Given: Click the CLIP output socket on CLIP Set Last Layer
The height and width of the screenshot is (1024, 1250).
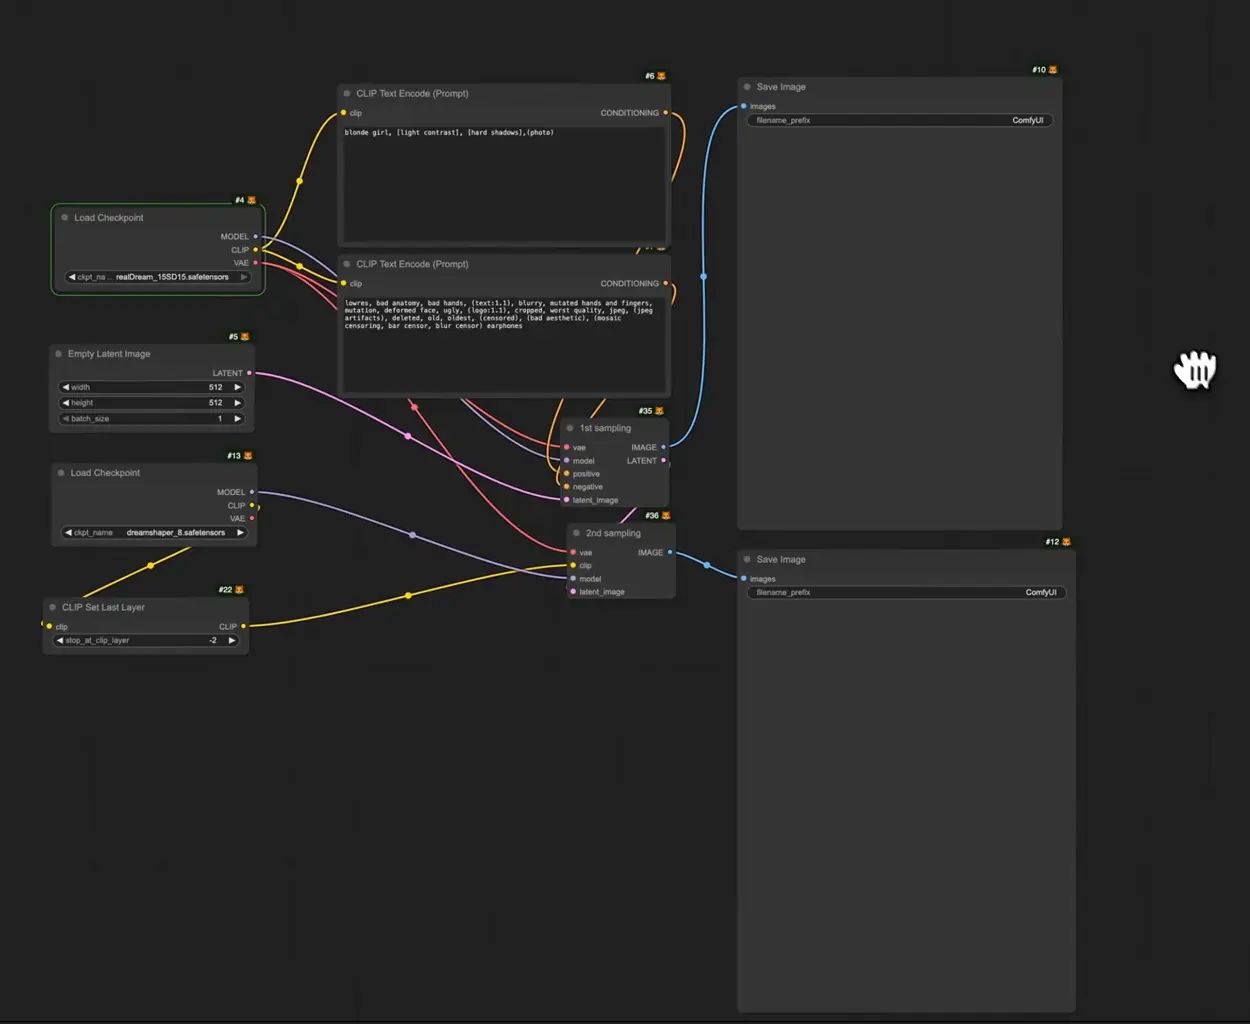Looking at the screenshot, I should click(x=243, y=626).
